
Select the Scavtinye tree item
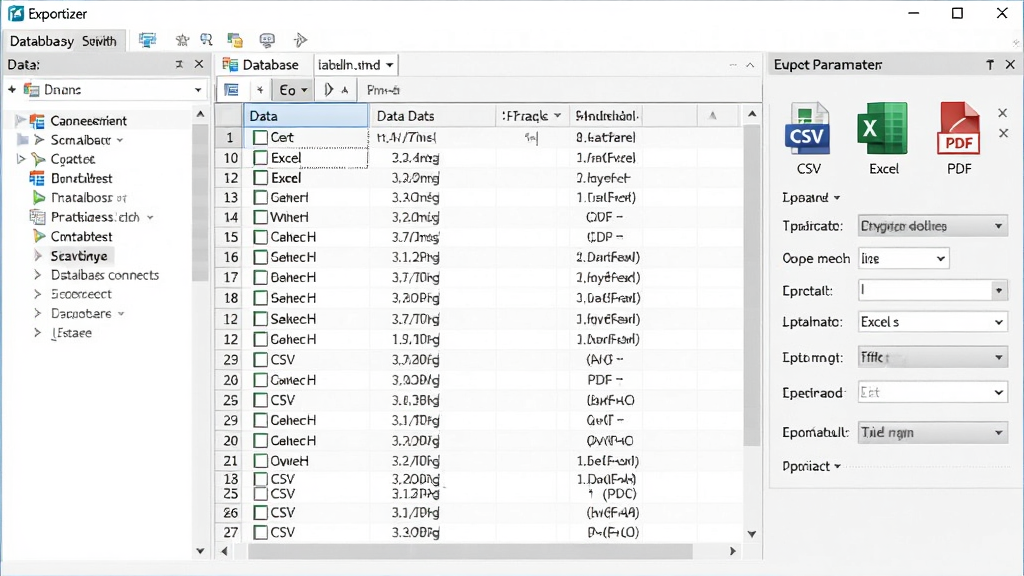(x=79, y=256)
